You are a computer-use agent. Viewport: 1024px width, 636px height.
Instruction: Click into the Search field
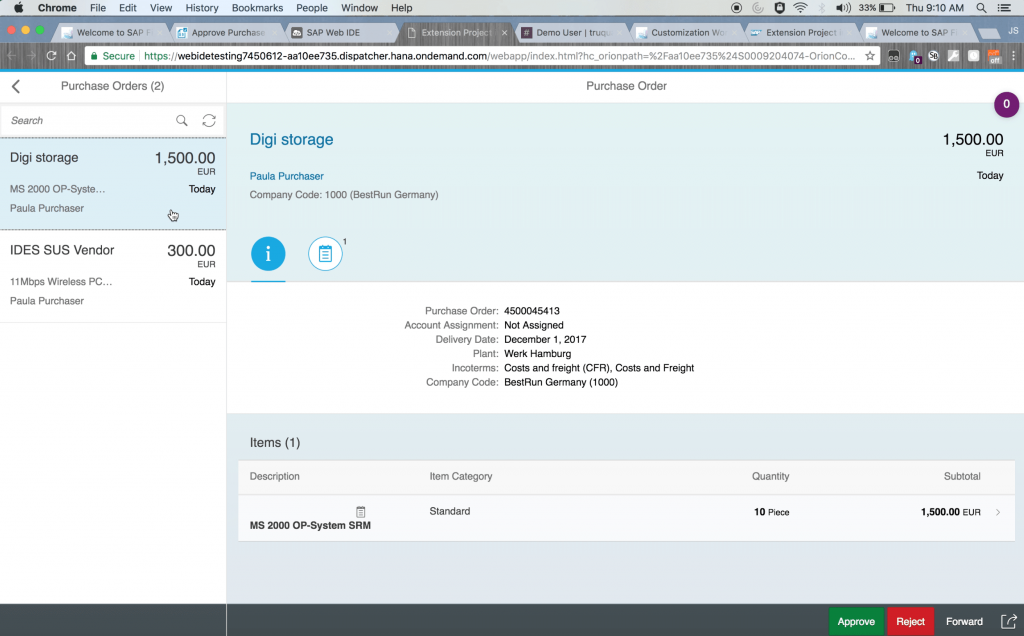pyautogui.click(x=89, y=120)
